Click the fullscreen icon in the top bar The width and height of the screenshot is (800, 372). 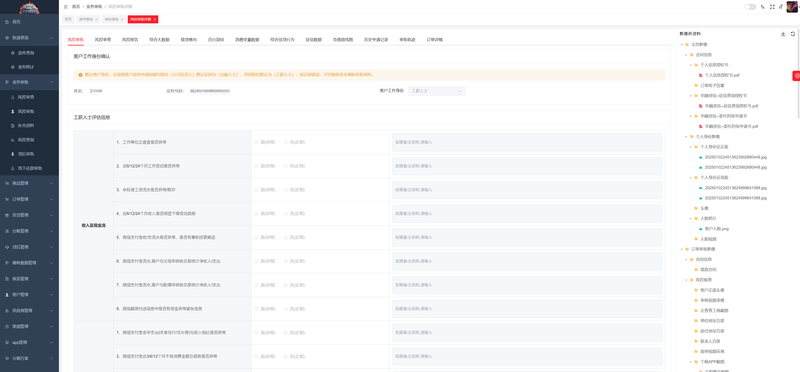click(772, 7)
